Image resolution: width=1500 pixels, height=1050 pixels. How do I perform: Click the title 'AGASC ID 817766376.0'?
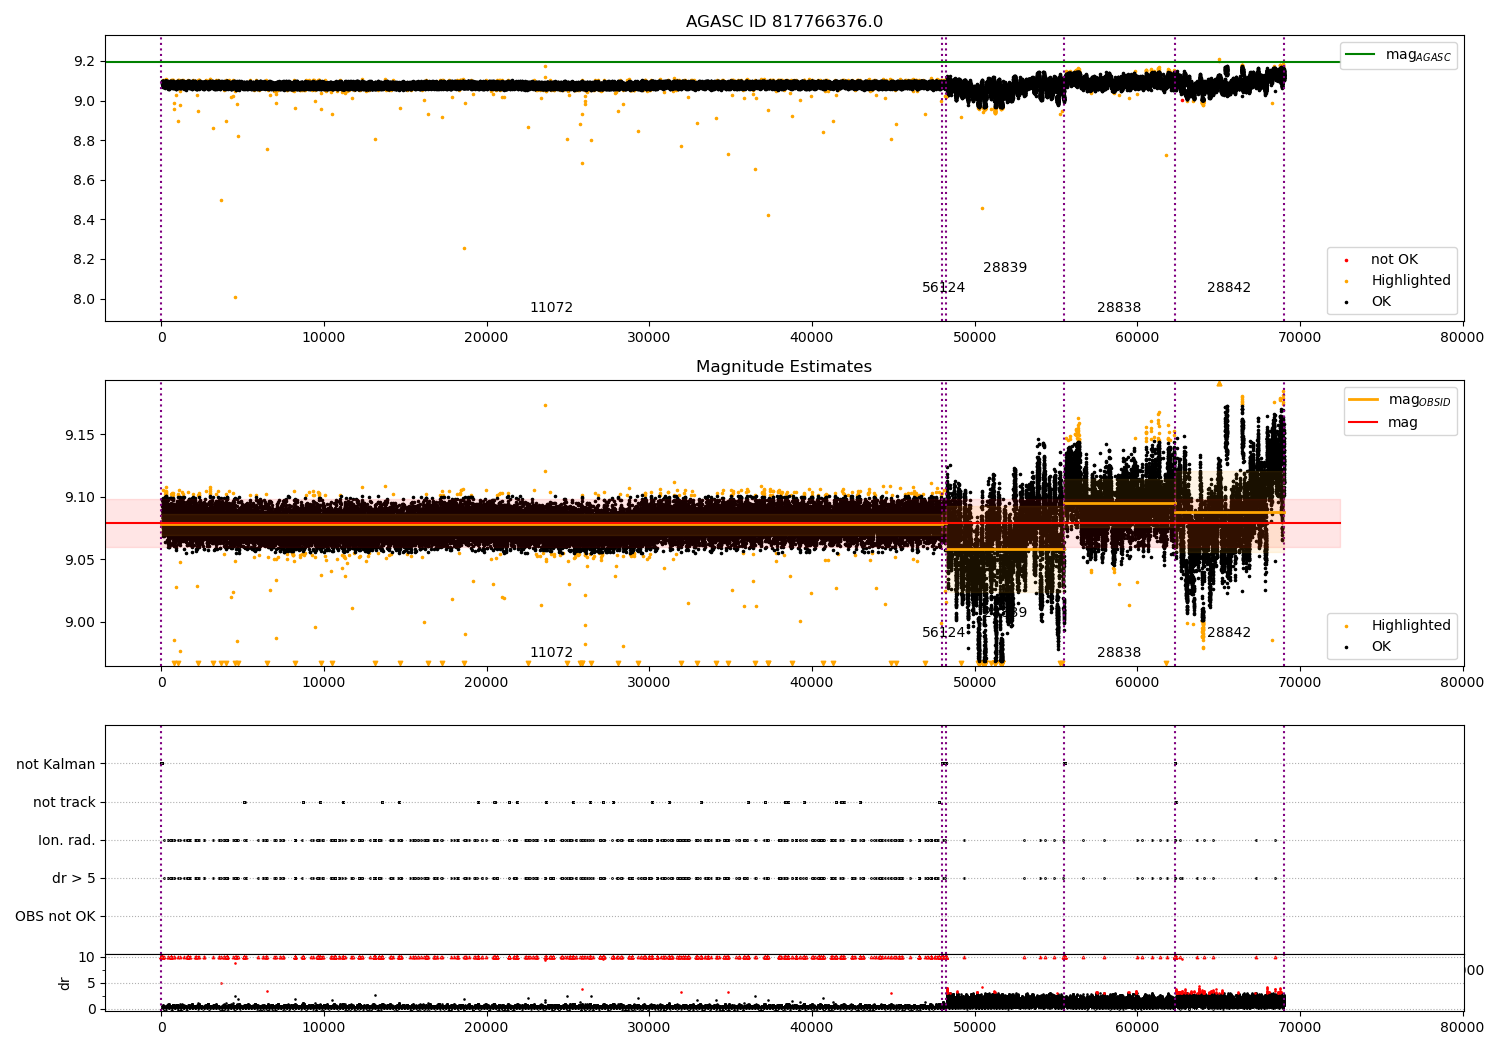pyautogui.click(x=784, y=22)
